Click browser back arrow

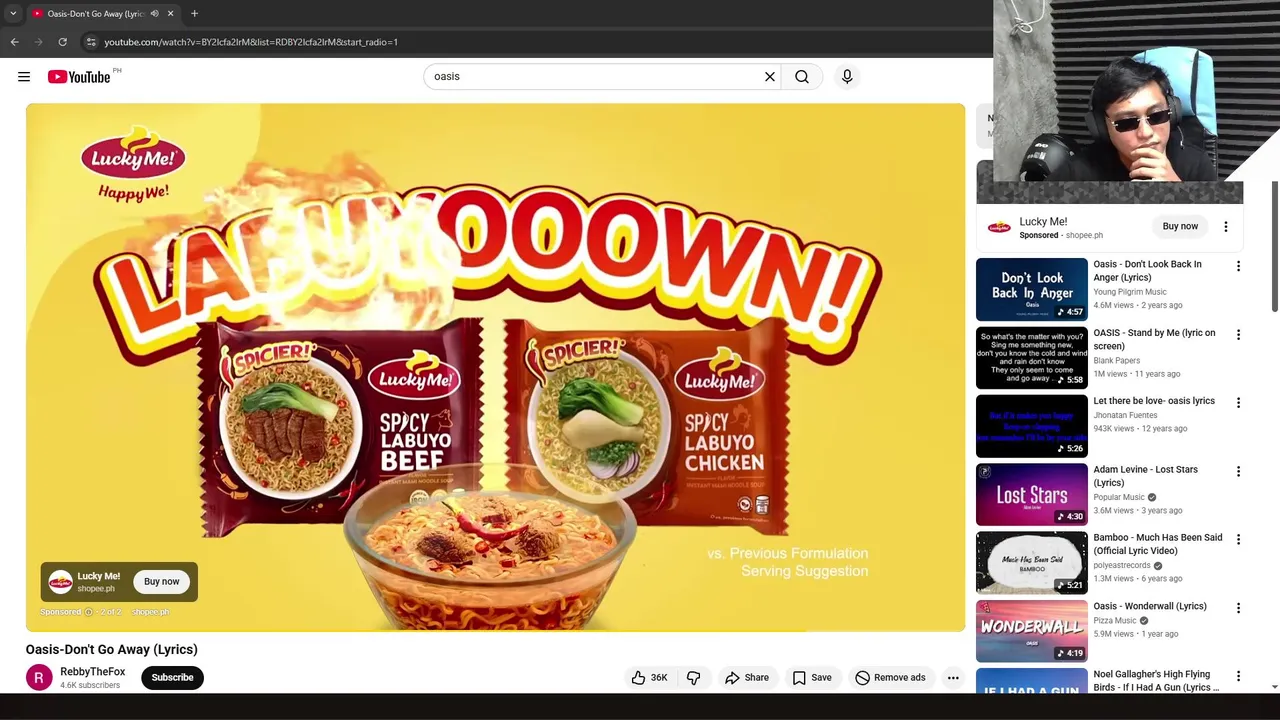click(x=14, y=42)
